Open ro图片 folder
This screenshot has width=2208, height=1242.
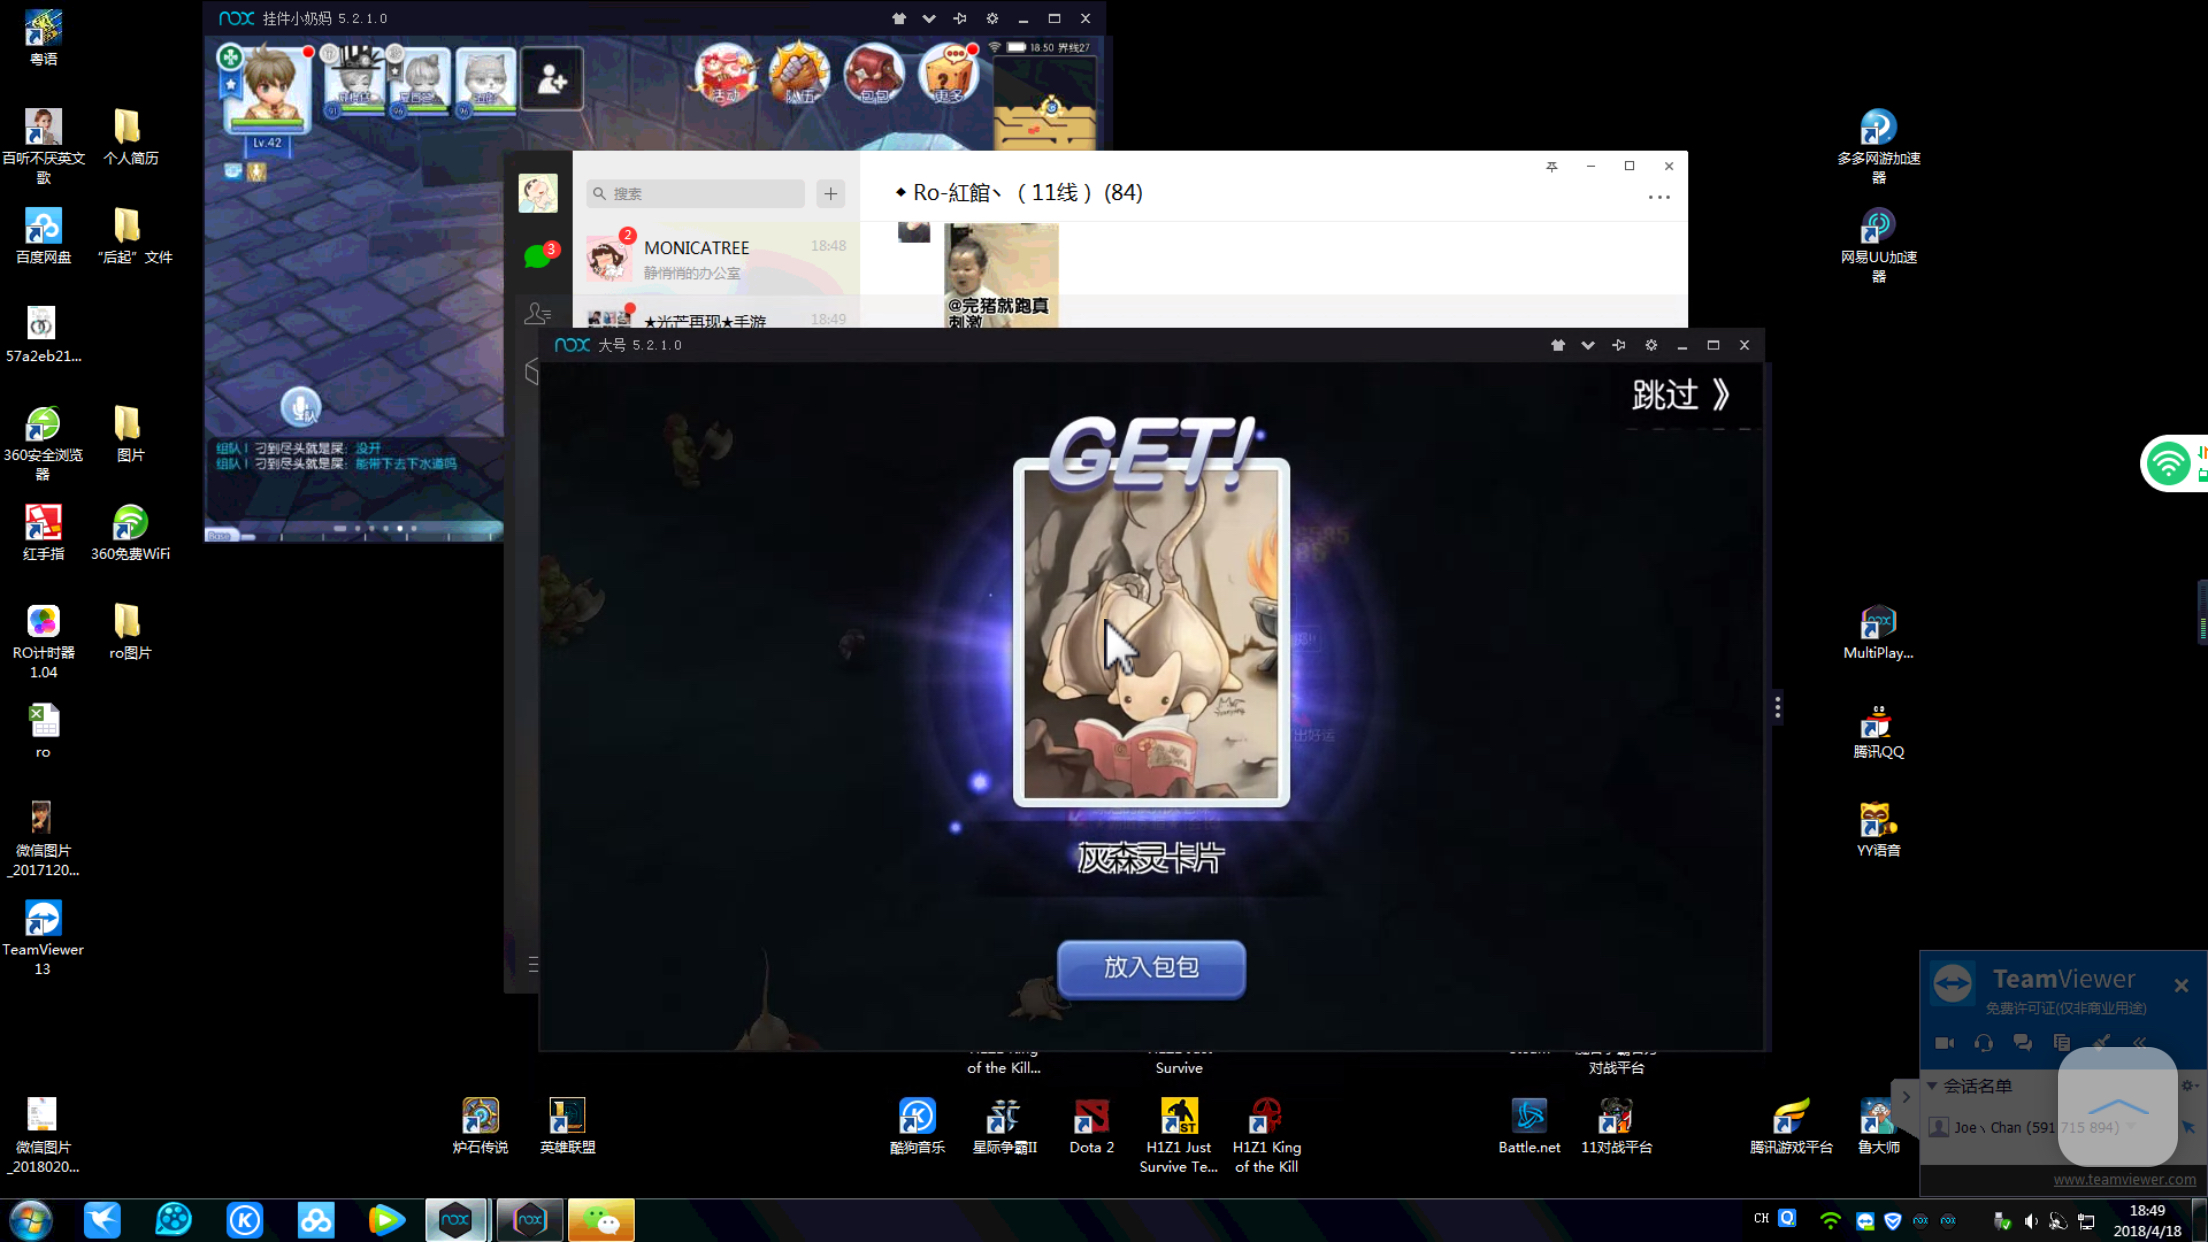130,632
